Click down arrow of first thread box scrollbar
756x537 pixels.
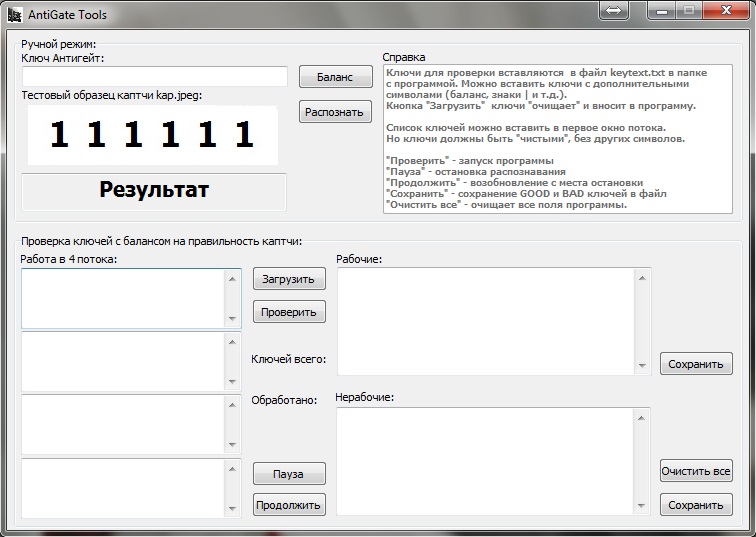tap(232, 319)
